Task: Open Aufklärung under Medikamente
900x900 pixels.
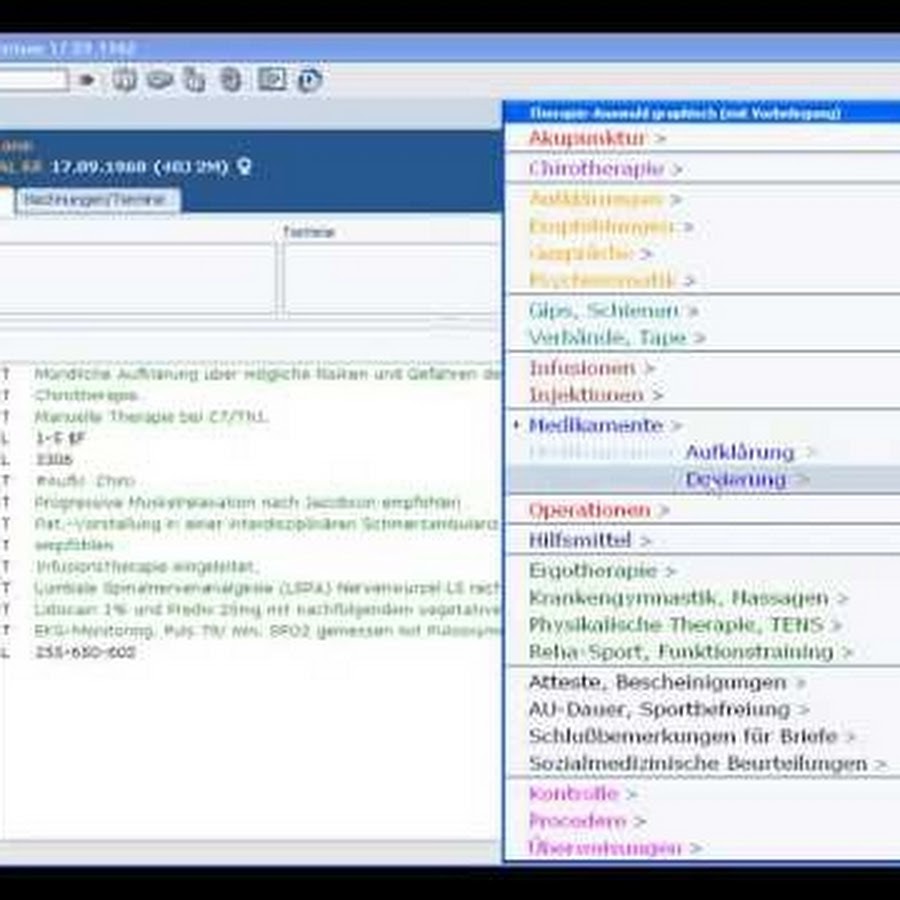Action: [x=739, y=452]
